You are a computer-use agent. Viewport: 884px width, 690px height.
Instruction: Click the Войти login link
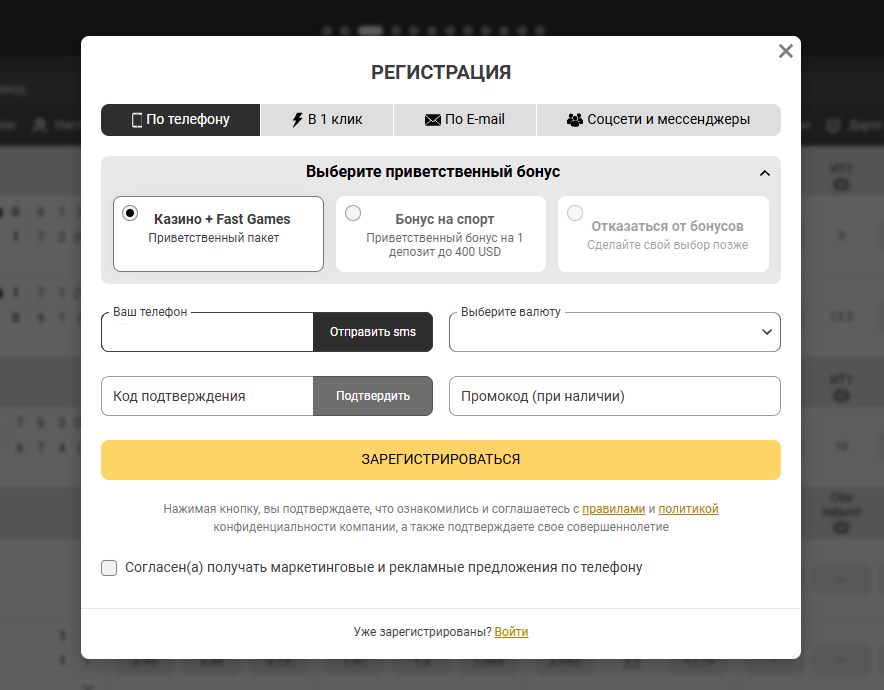click(511, 632)
